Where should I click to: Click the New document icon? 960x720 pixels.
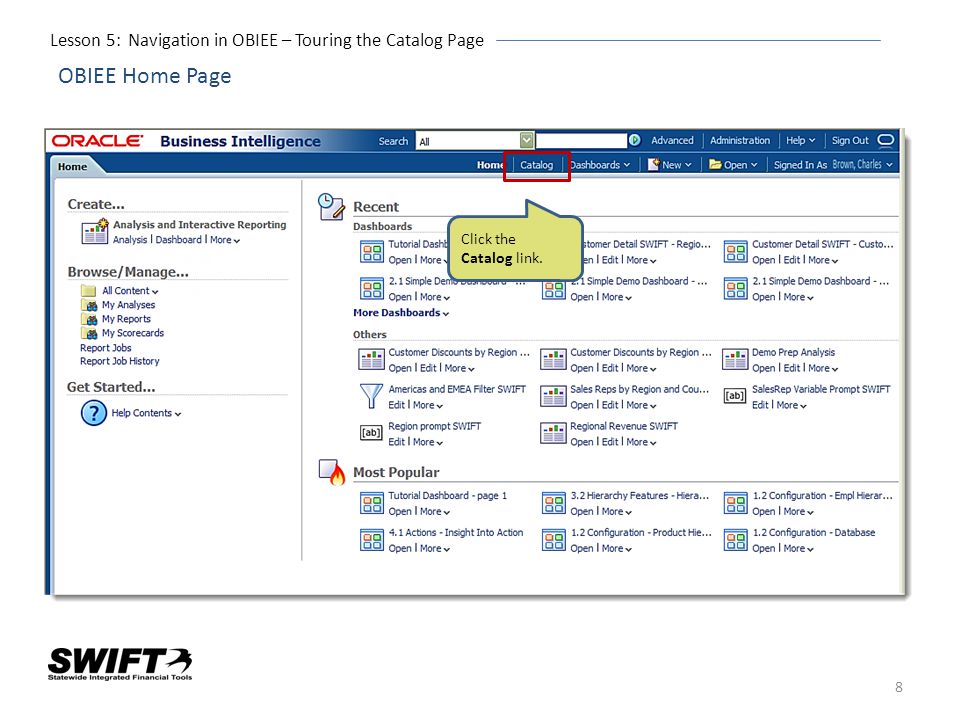click(x=653, y=165)
